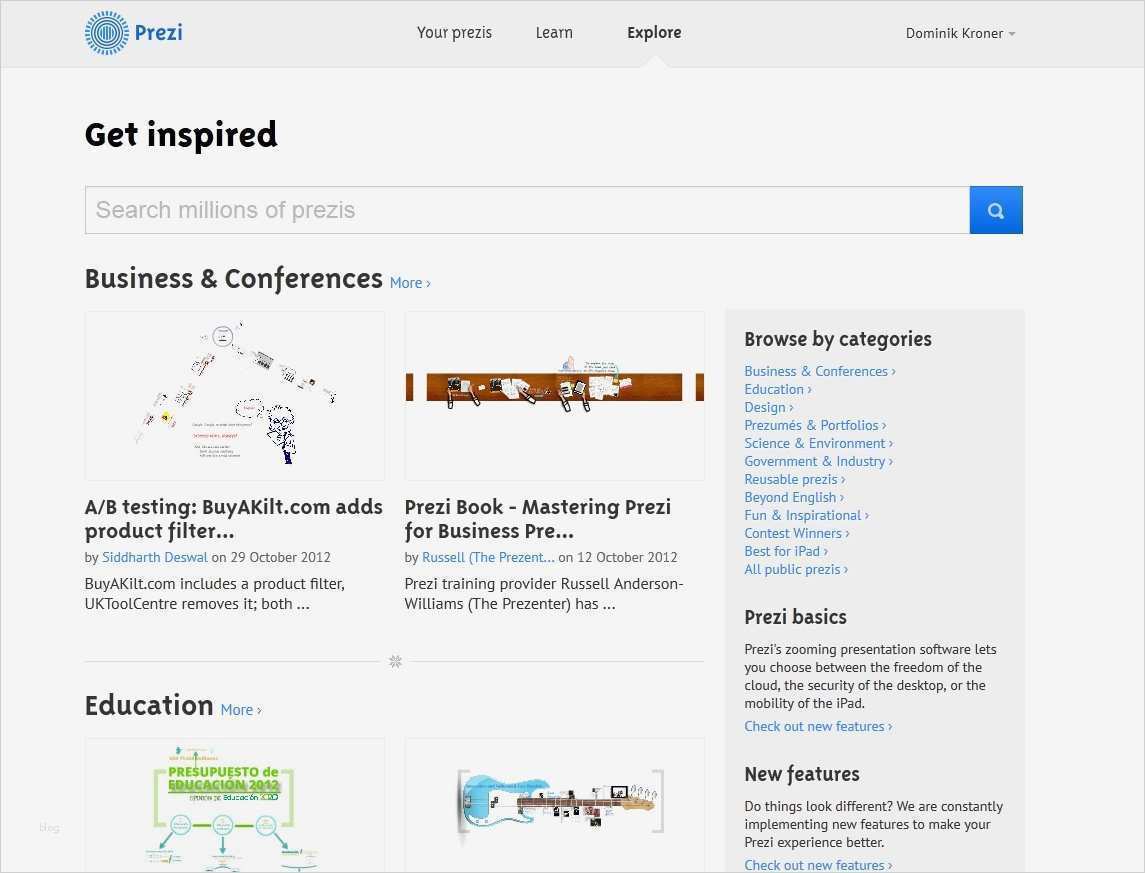Switch to the Your prezis tab
The height and width of the screenshot is (873, 1145).
(454, 32)
